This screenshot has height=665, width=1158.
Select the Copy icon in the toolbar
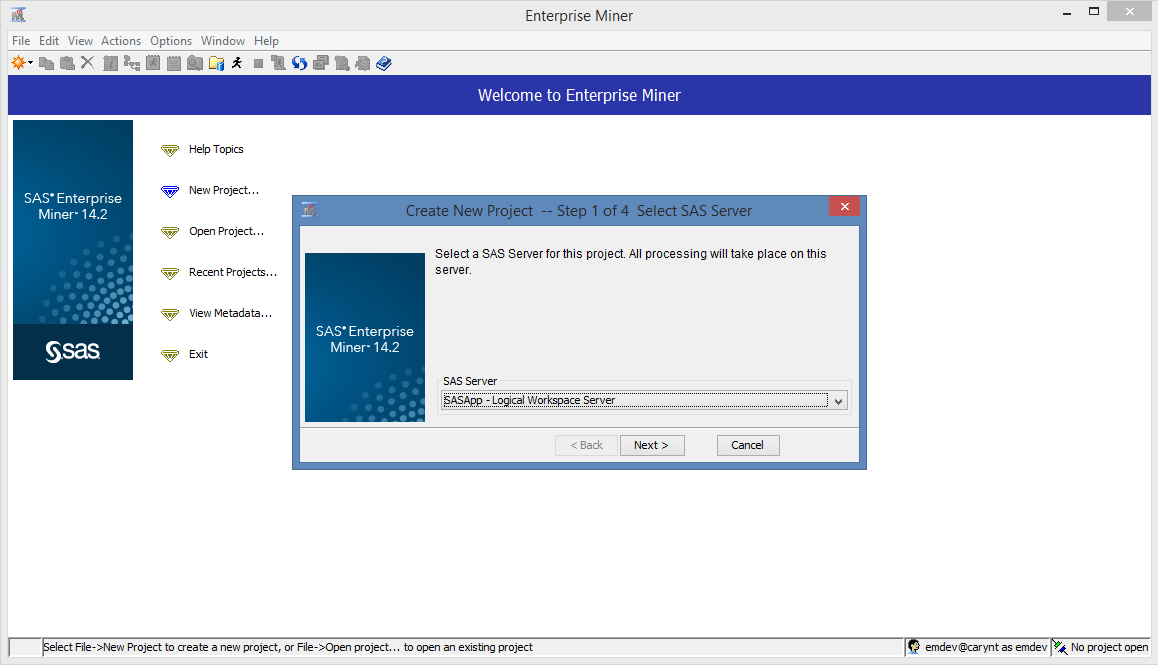pyautogui.click(x=47, y=62)
